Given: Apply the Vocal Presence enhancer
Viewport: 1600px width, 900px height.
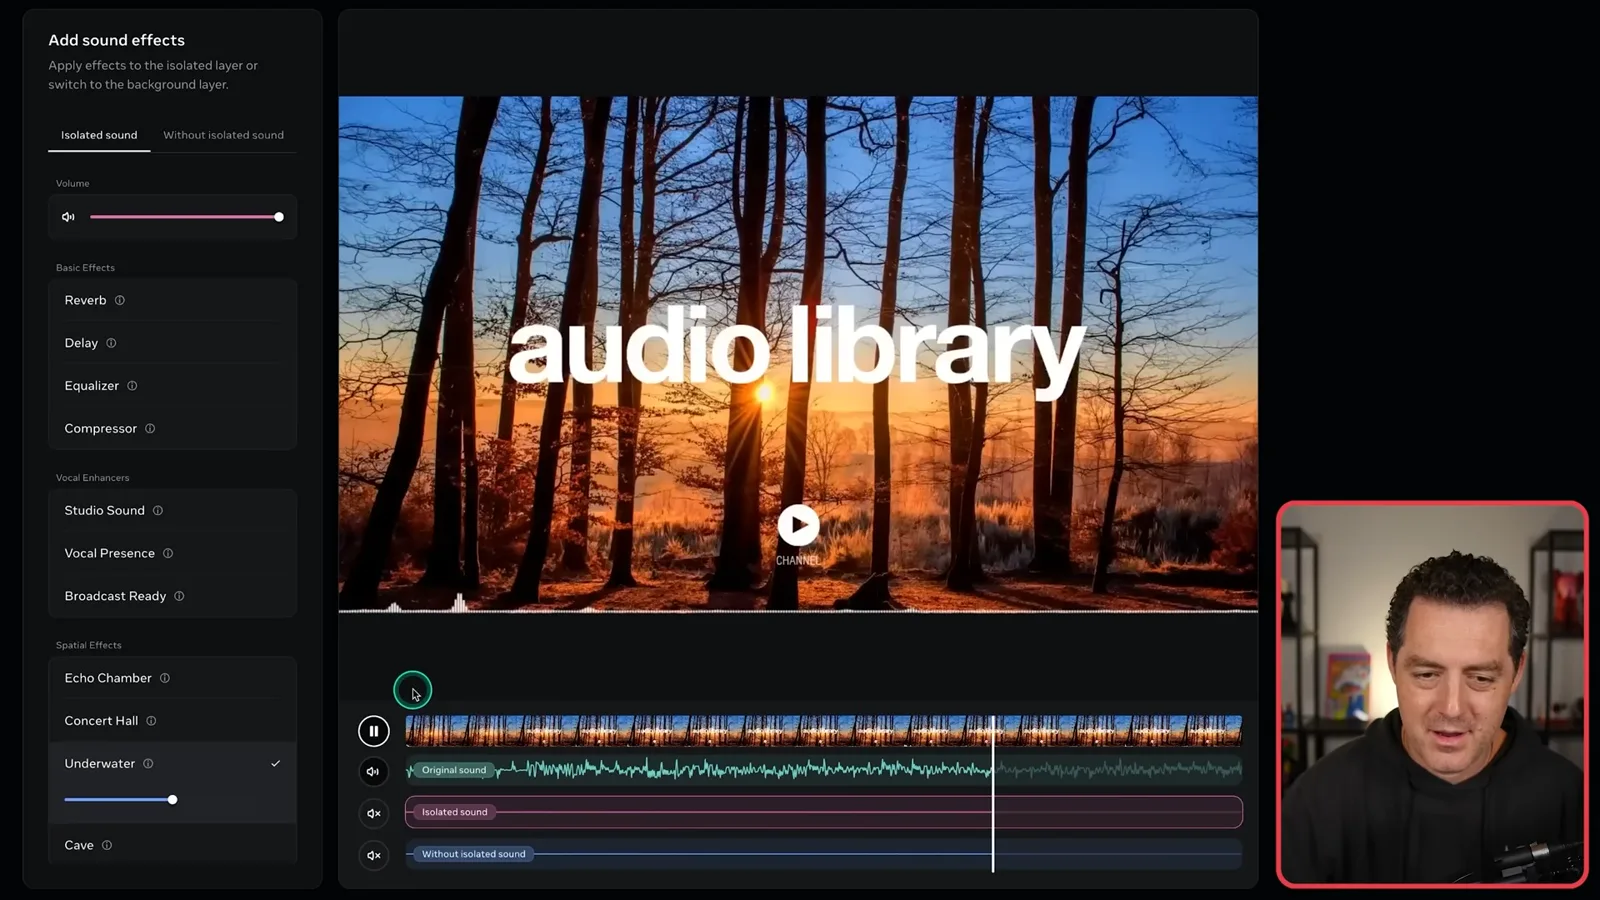Looking at the screenshot, I should (172, 553).
